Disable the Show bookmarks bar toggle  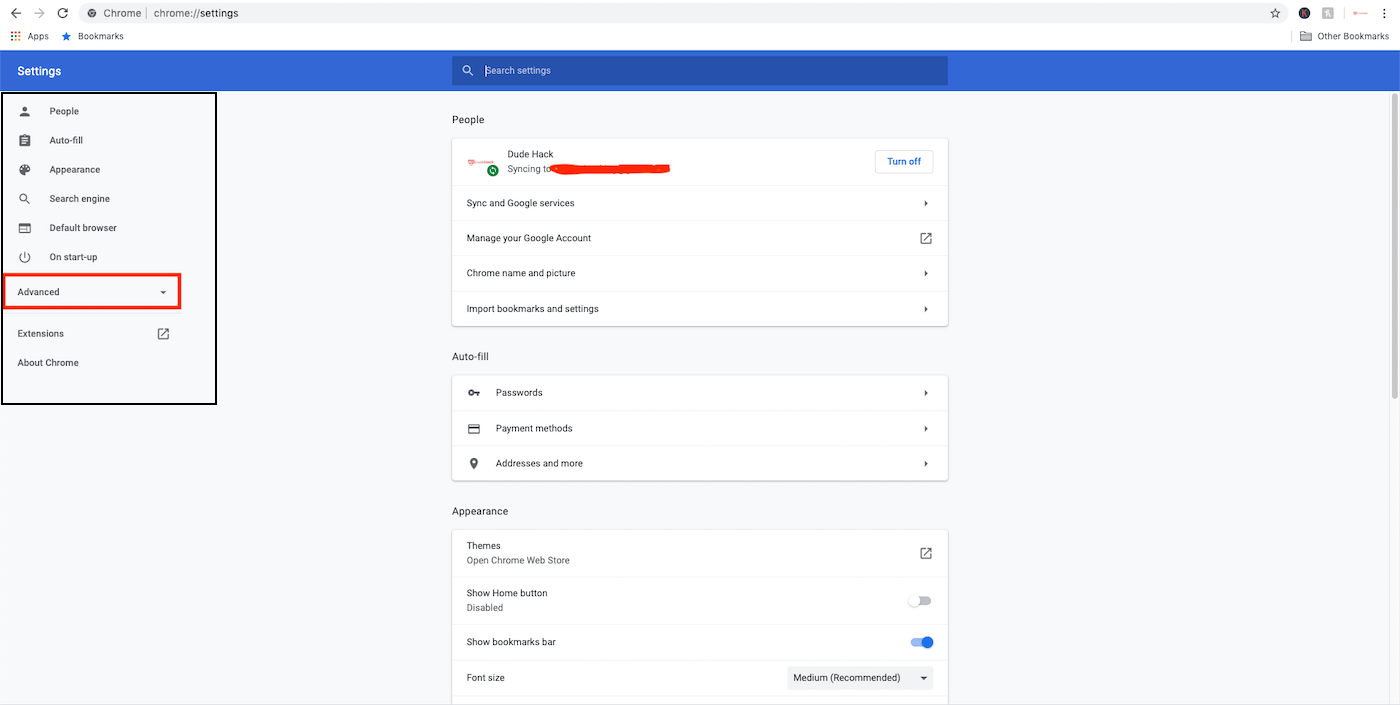coord(922,642)
